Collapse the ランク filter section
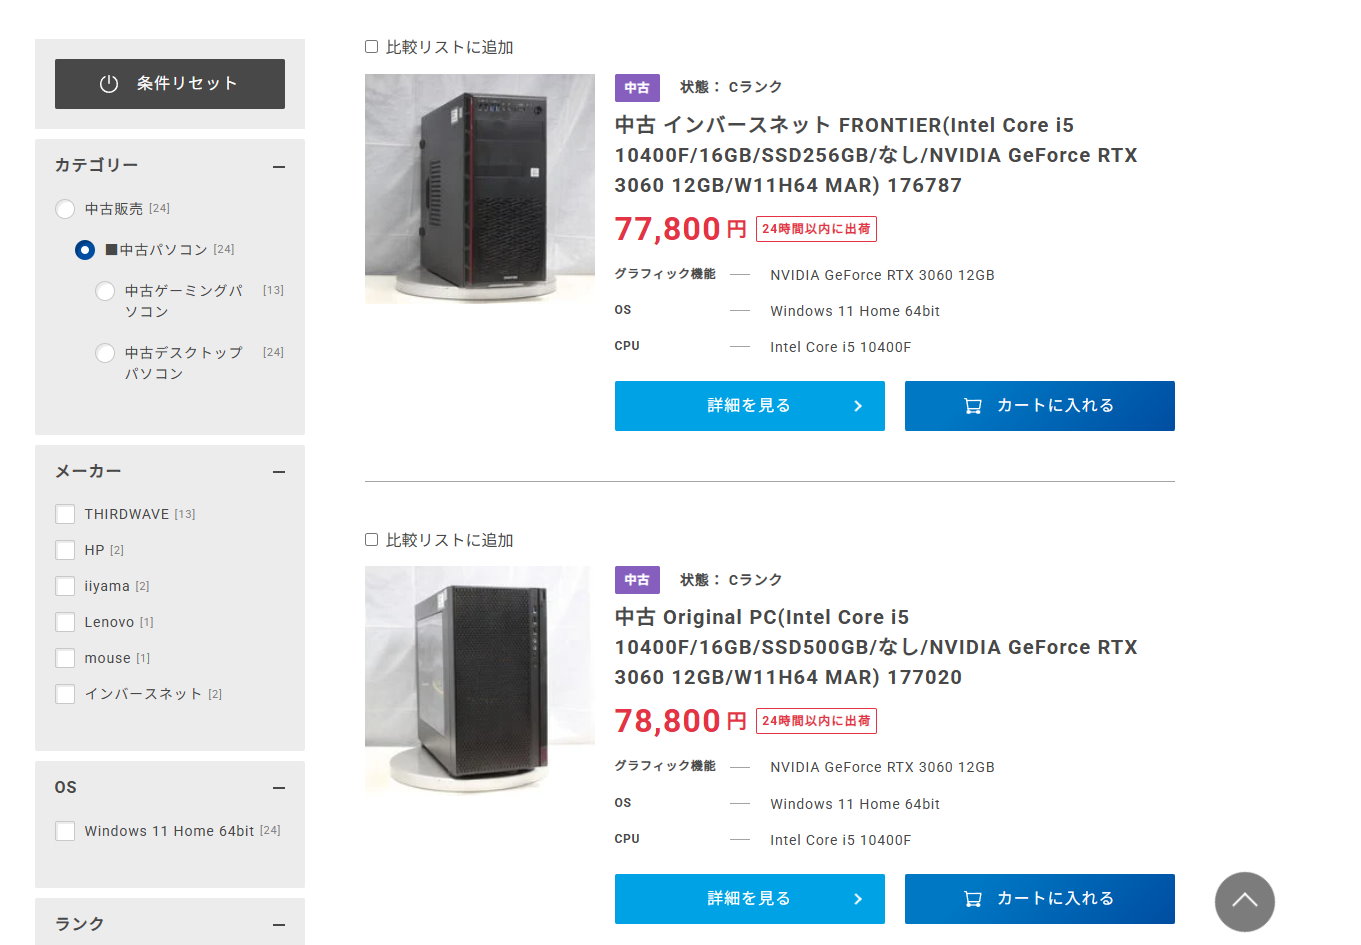Screen dimensions: 1361x945 click(279, 925)
